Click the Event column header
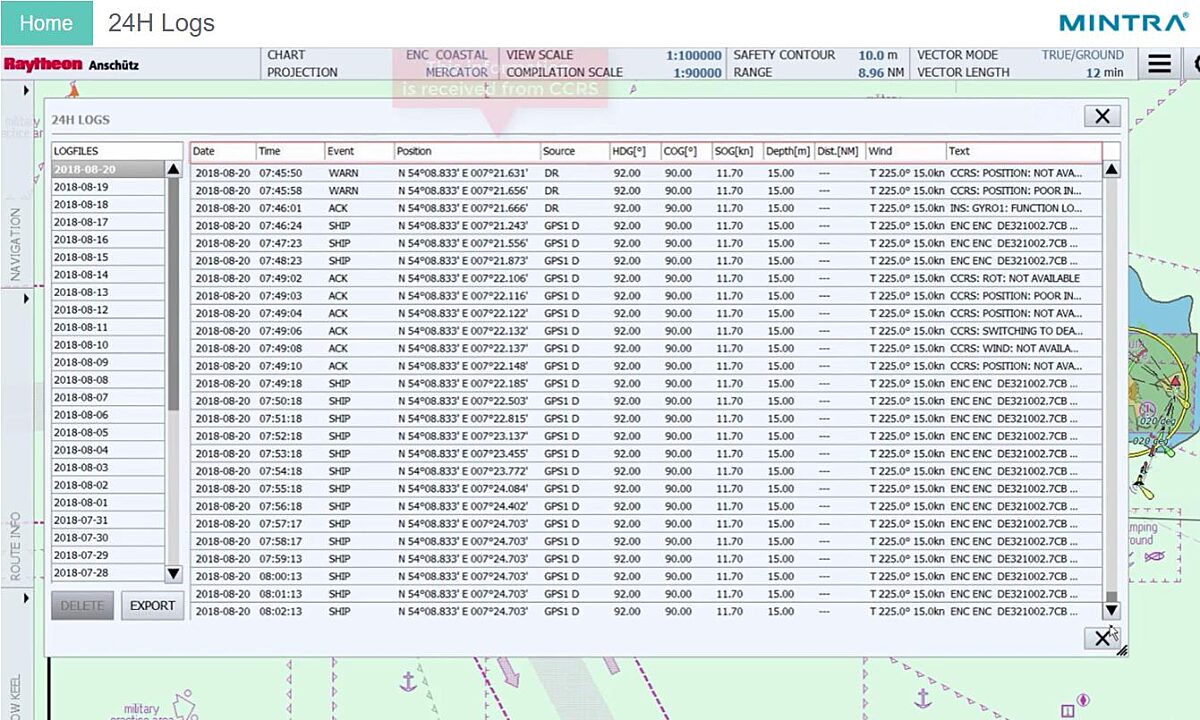1200x720 pixels. [360, 152]
